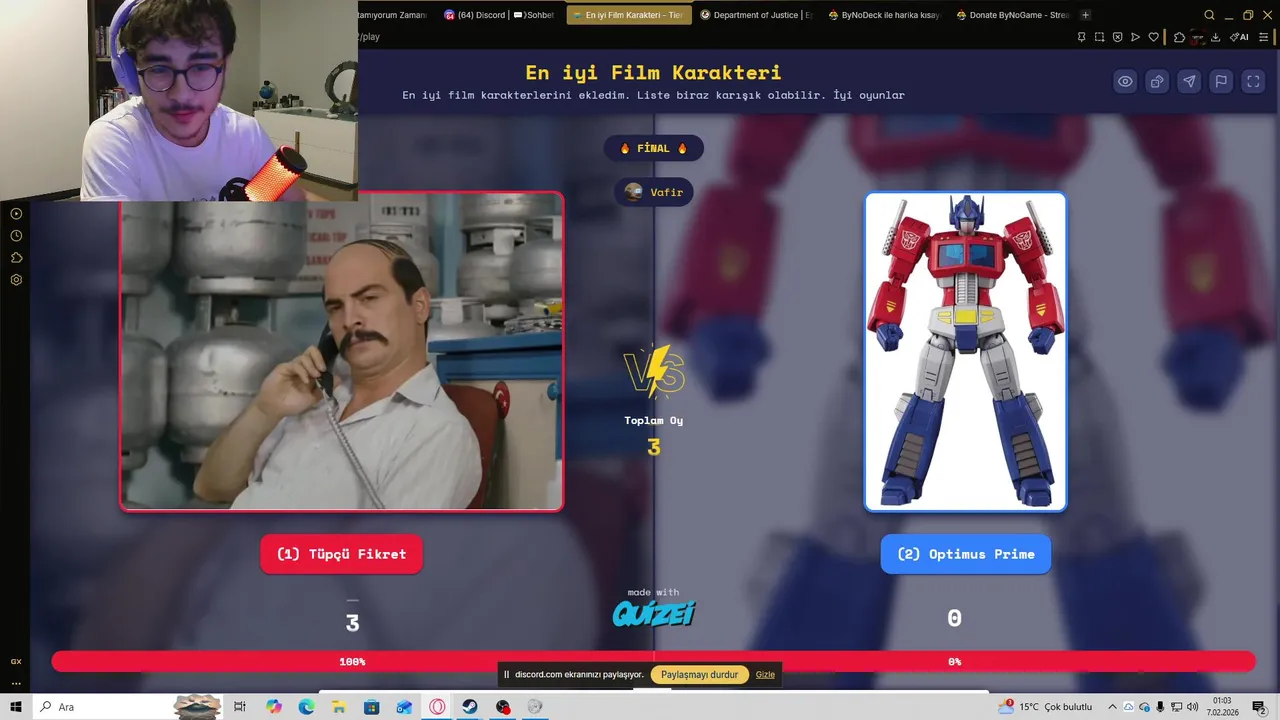Open Steam from the taskbar
This screenshot has width=1280, height=720.
(x=469, y=707)
